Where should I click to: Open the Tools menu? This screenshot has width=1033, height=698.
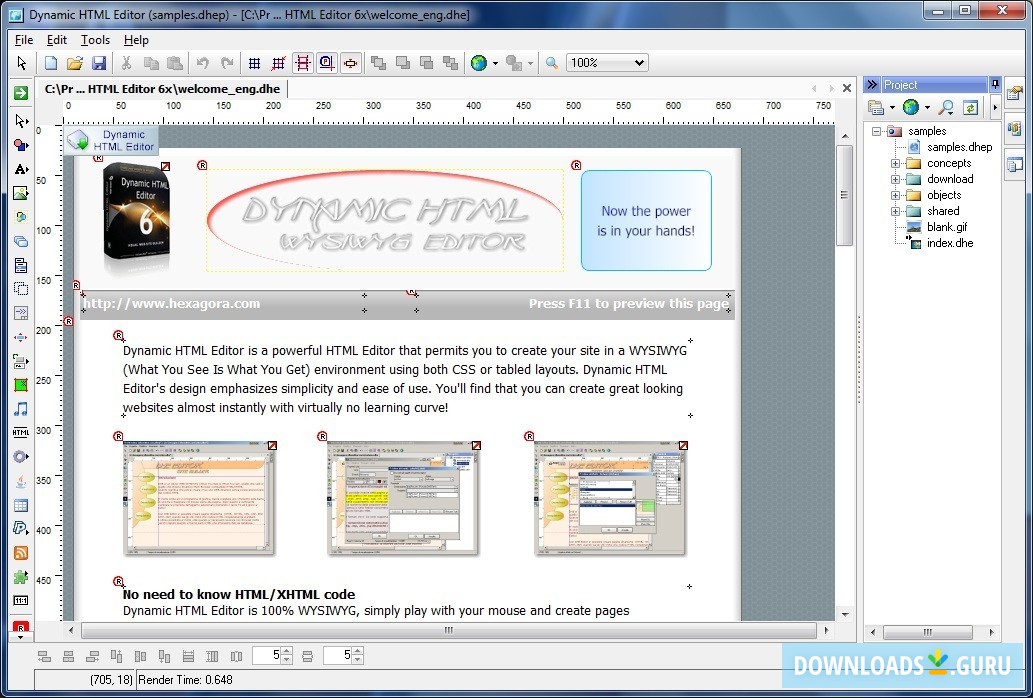[96, 40]
